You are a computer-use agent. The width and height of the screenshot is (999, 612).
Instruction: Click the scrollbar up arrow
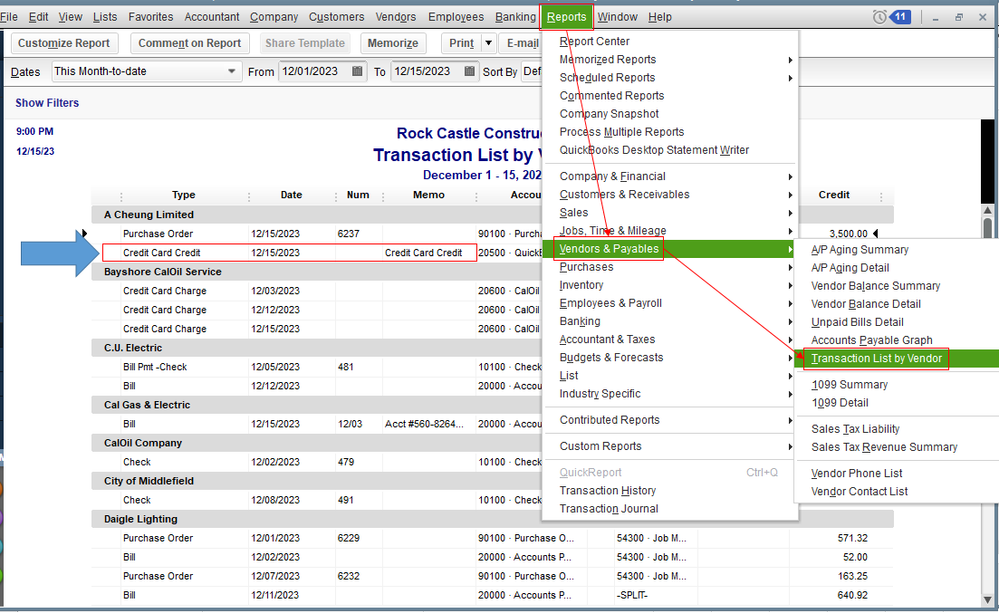989,211
